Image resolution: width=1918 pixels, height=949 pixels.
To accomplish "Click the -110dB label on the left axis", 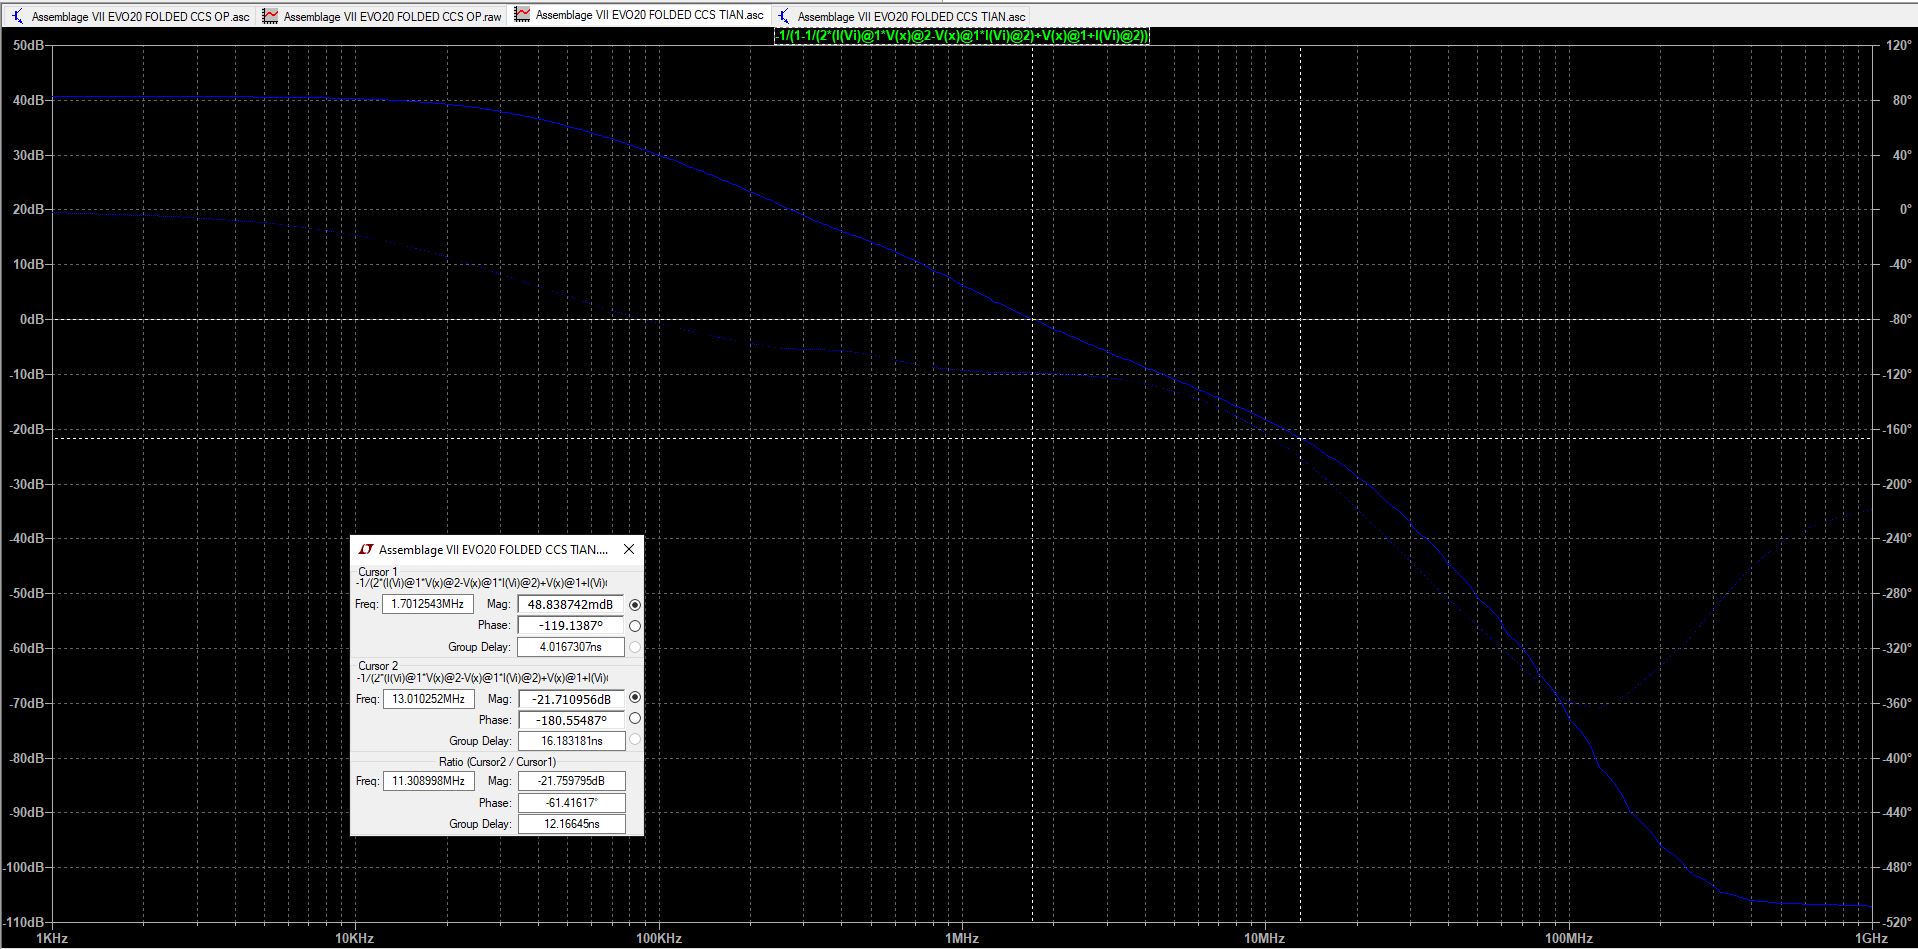I will 24,922.
